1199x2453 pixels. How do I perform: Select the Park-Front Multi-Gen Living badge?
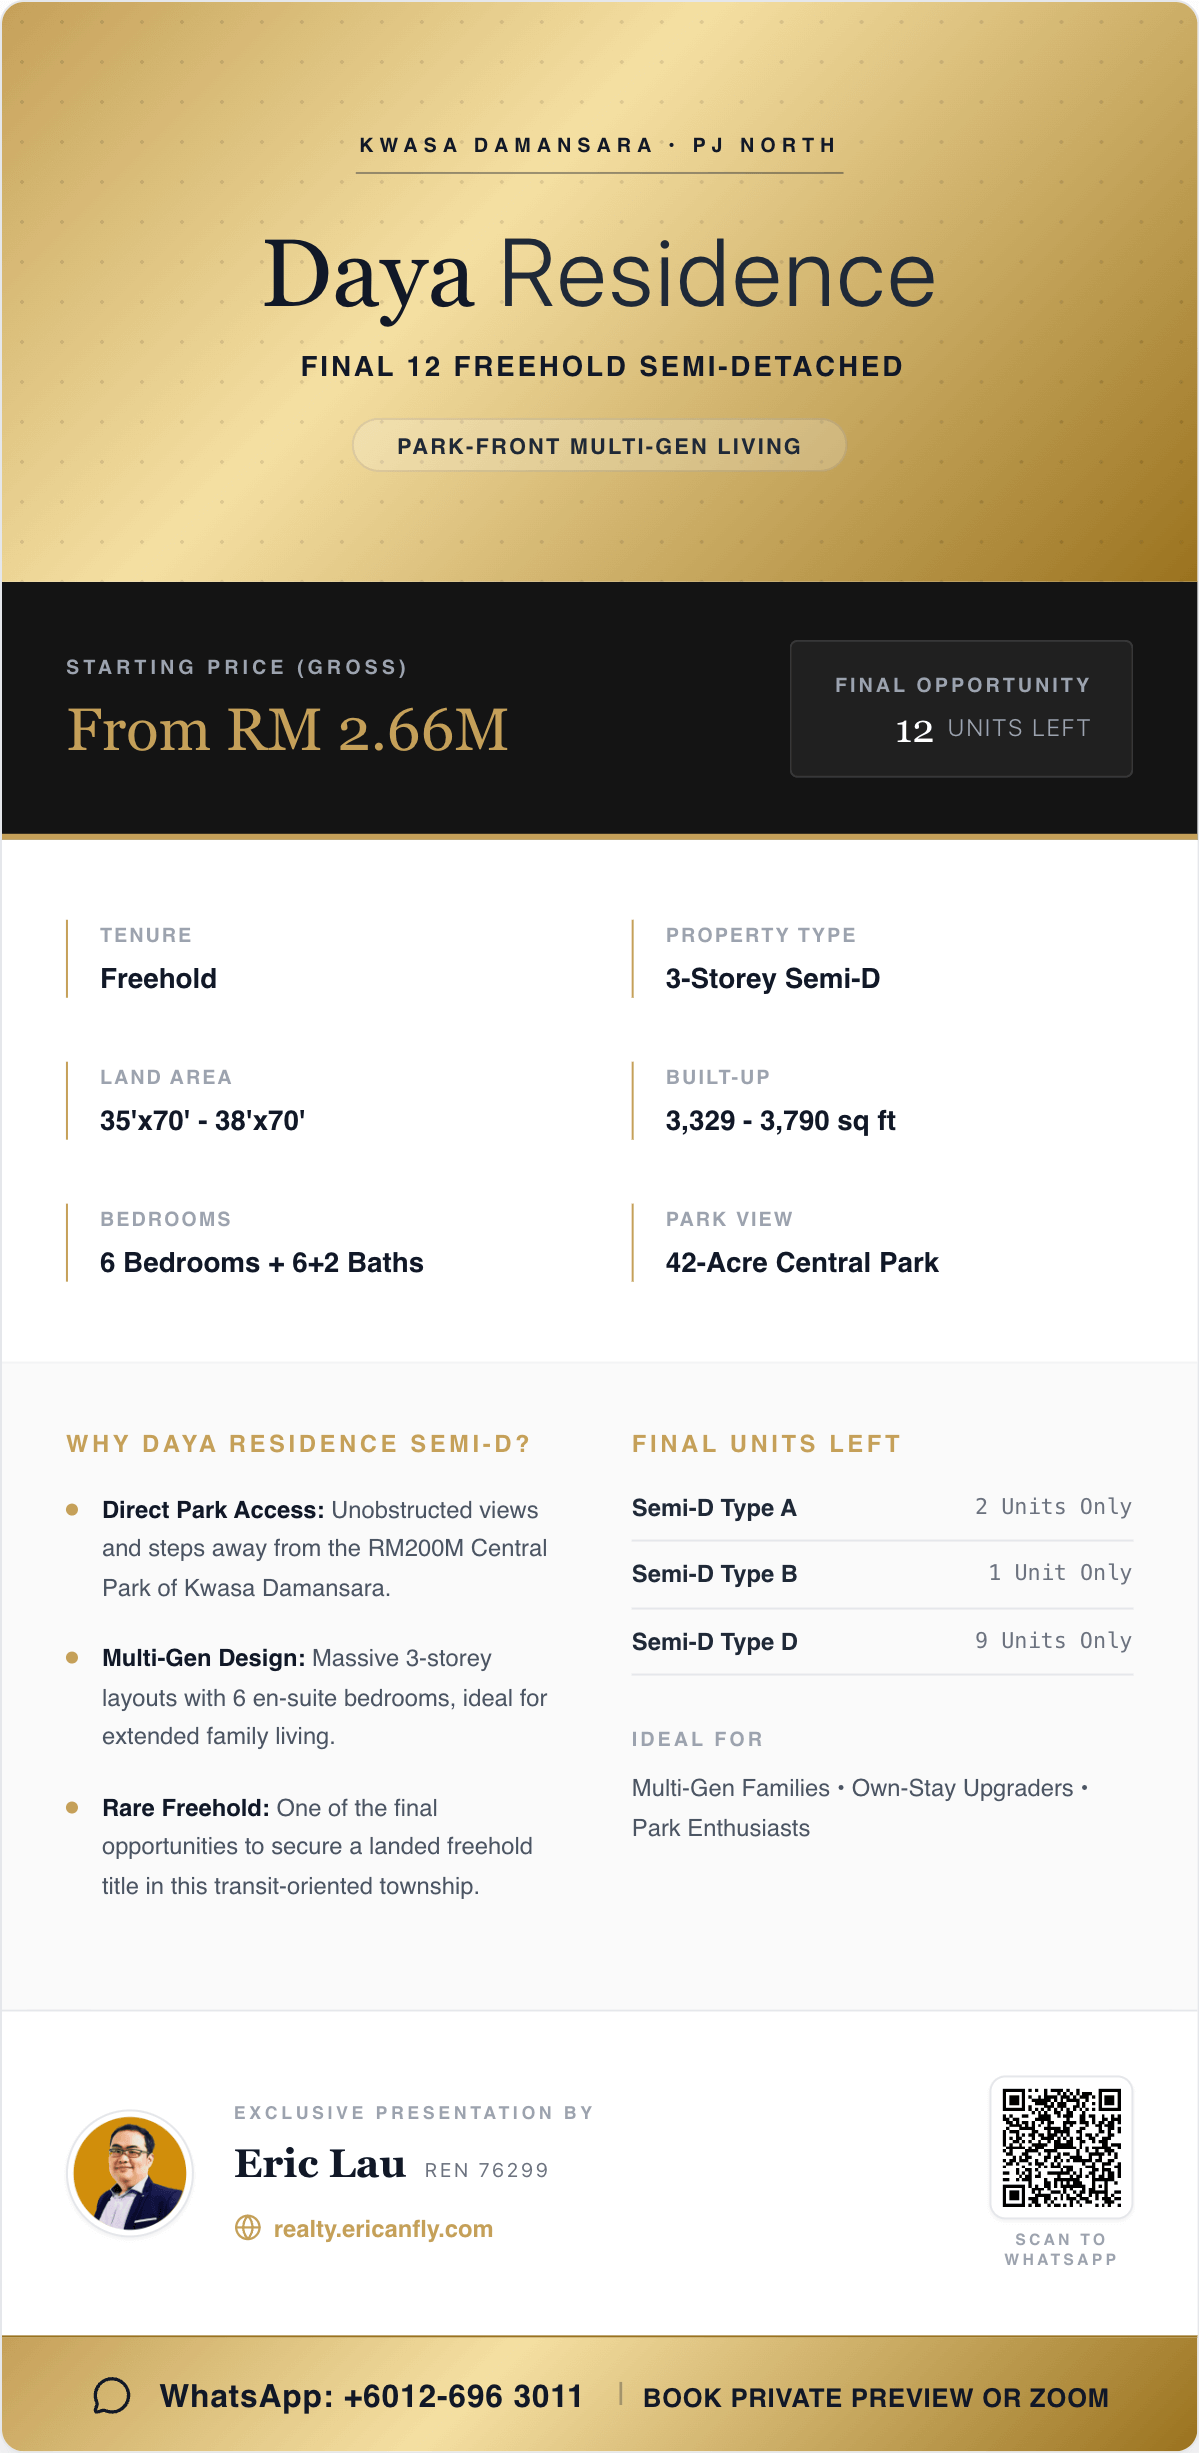tap(599, 446)
